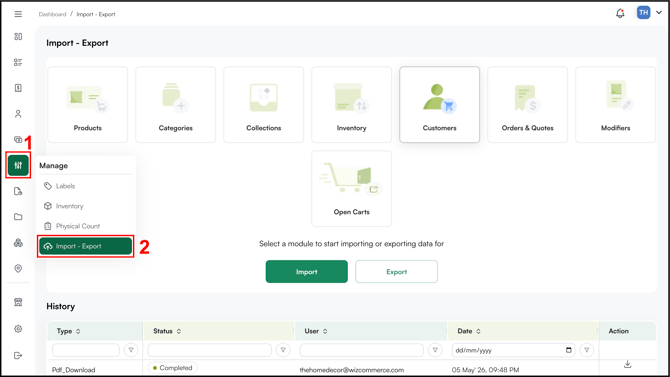This screenshot has height=377, width=670.
Task: Download the Pdf_Download history entry
Action: click(x=627, y=364)
